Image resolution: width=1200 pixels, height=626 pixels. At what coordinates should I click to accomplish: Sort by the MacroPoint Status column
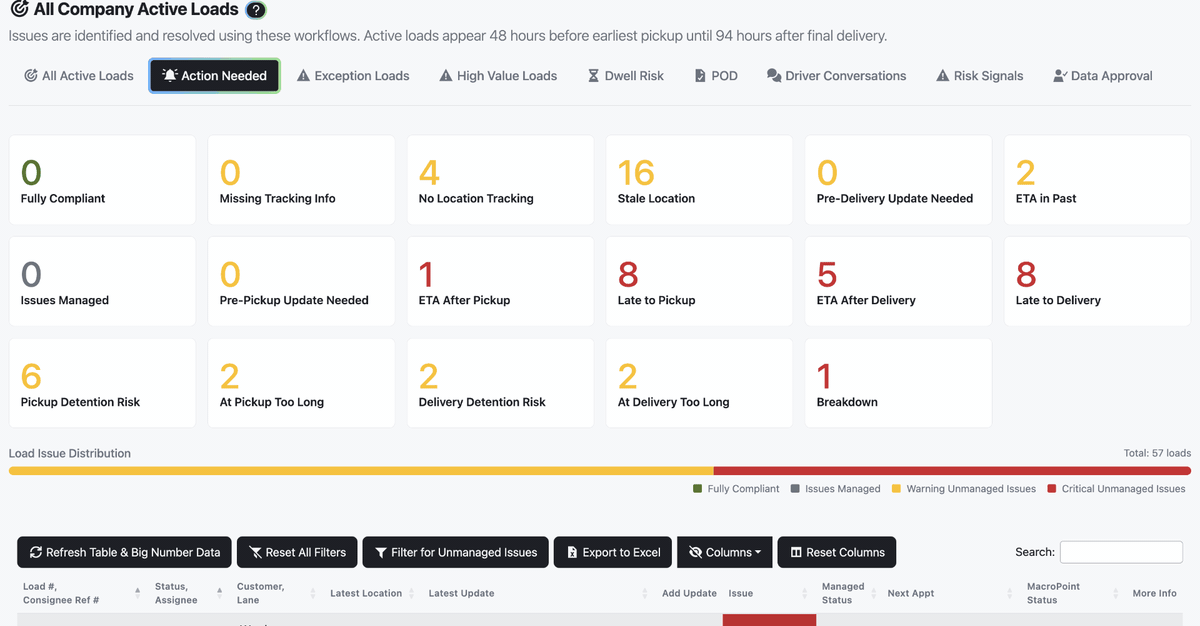pyautogui.click(x=1070, y=593)
